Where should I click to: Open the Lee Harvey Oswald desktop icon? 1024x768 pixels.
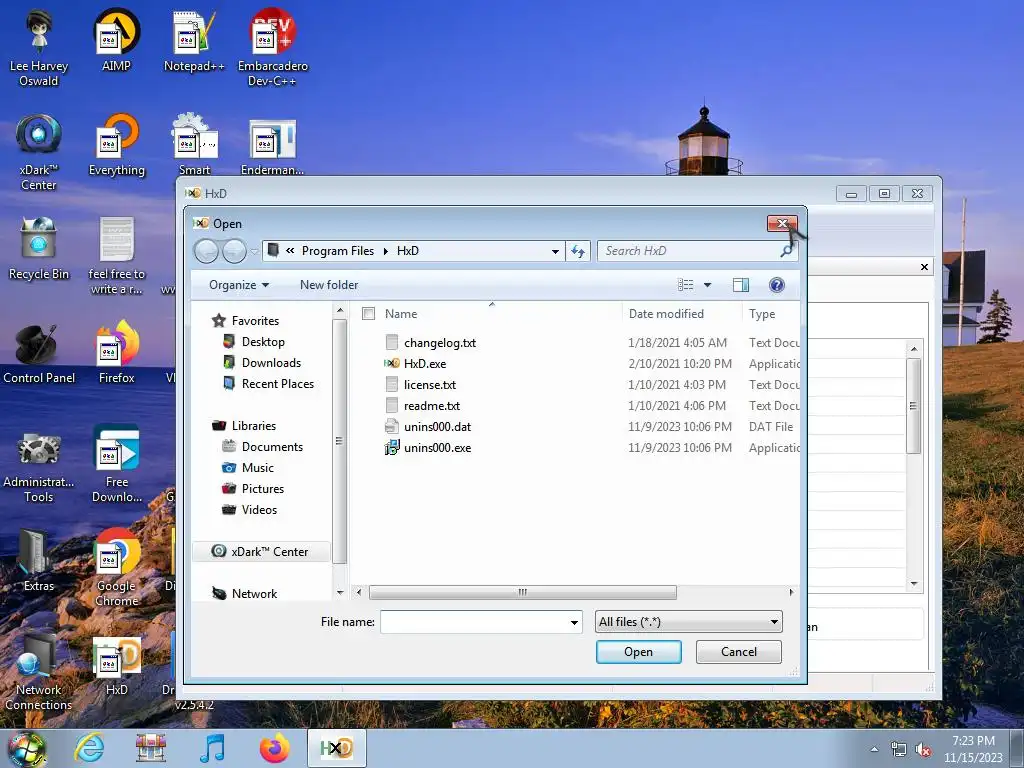point(39,47)
